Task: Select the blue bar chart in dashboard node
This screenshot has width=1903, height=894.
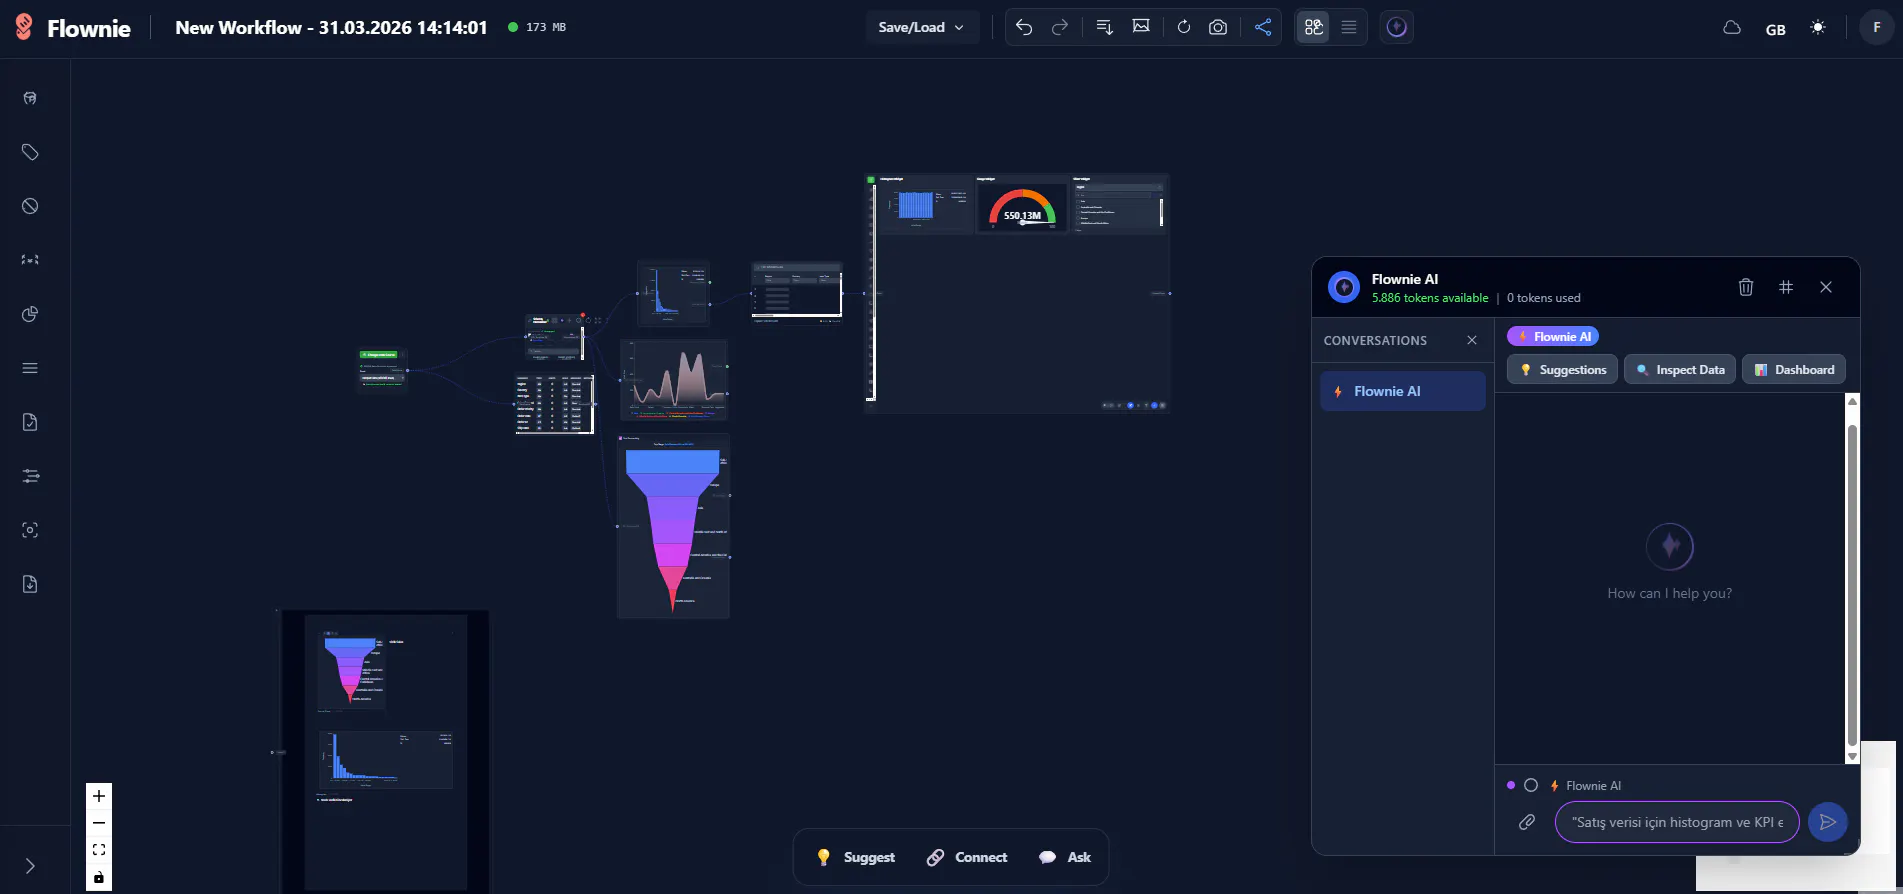Action: point(916,205)
